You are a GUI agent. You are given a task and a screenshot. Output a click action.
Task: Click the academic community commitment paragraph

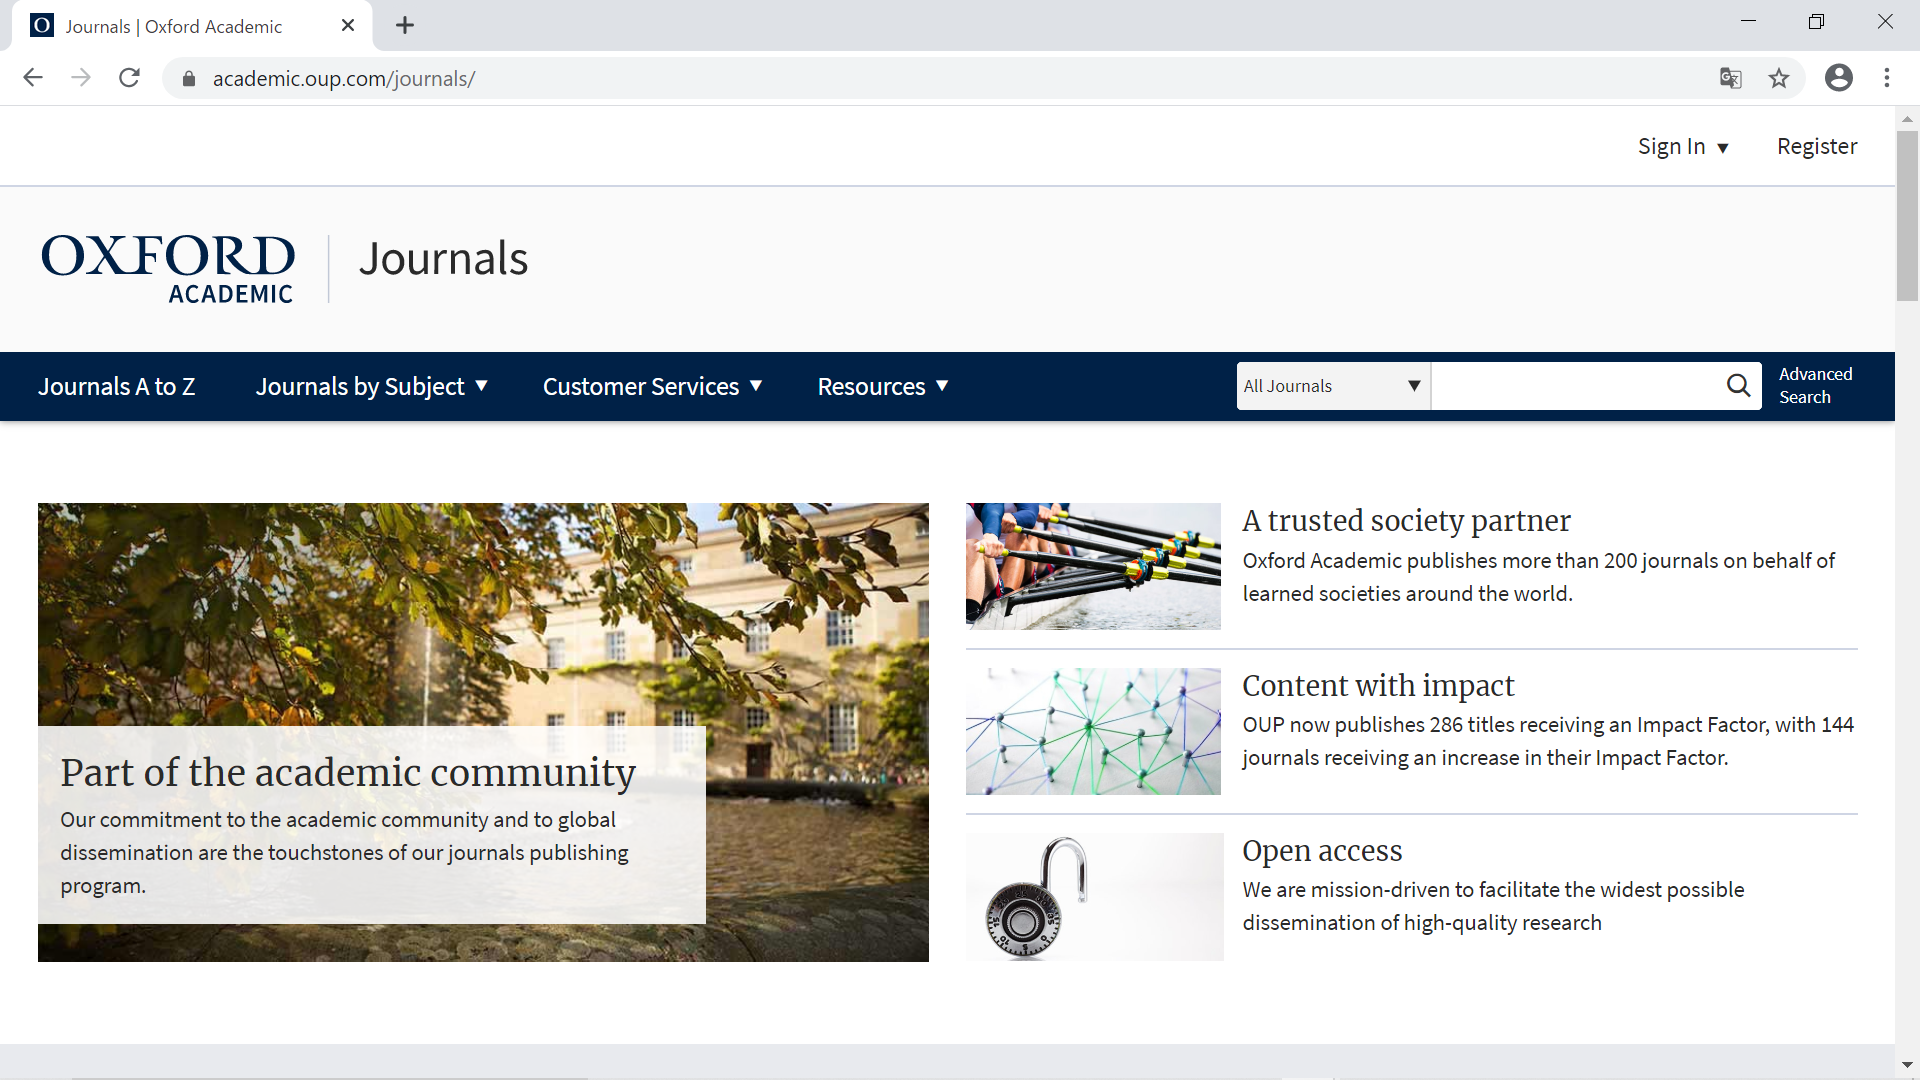[x=344, y=853]
